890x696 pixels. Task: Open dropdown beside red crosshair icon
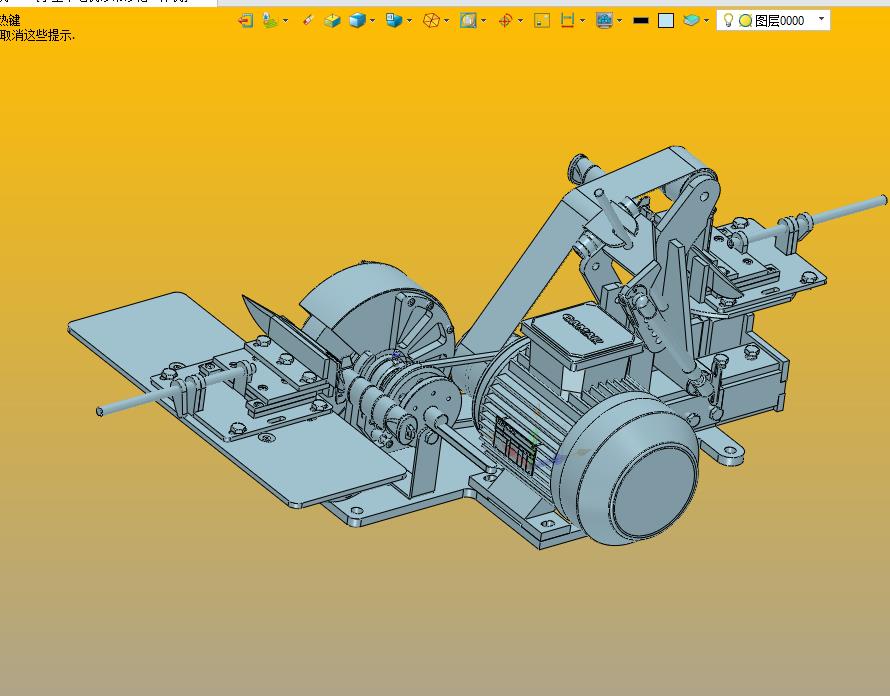pyautogui.click(x=520, y=21)
